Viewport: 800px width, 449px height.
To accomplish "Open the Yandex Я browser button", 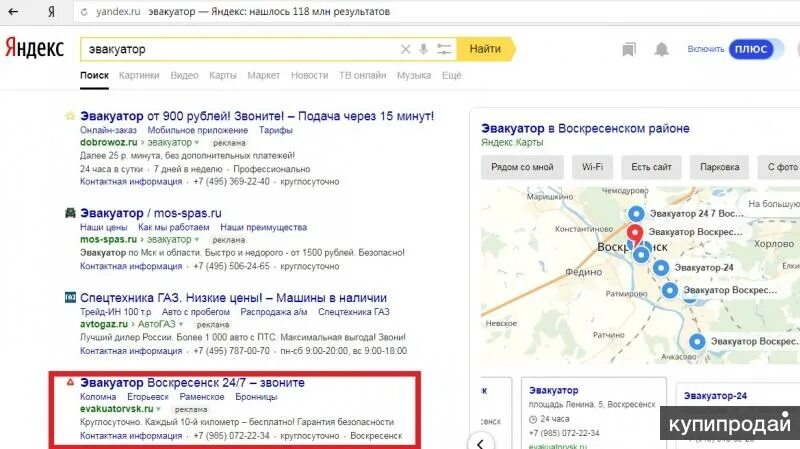I will [x=51, y=11].
